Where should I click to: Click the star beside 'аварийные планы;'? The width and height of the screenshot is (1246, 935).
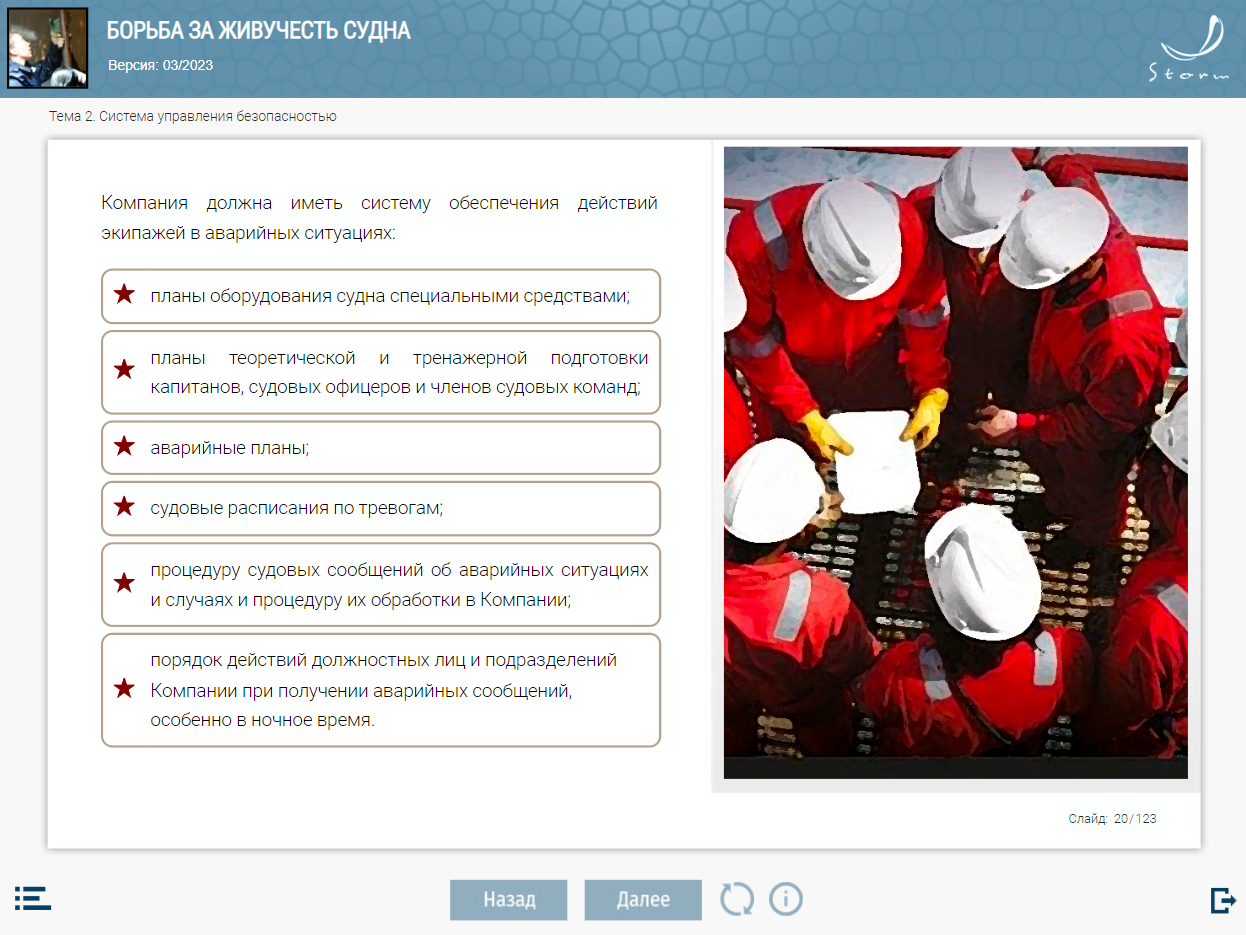pos(124,446)
